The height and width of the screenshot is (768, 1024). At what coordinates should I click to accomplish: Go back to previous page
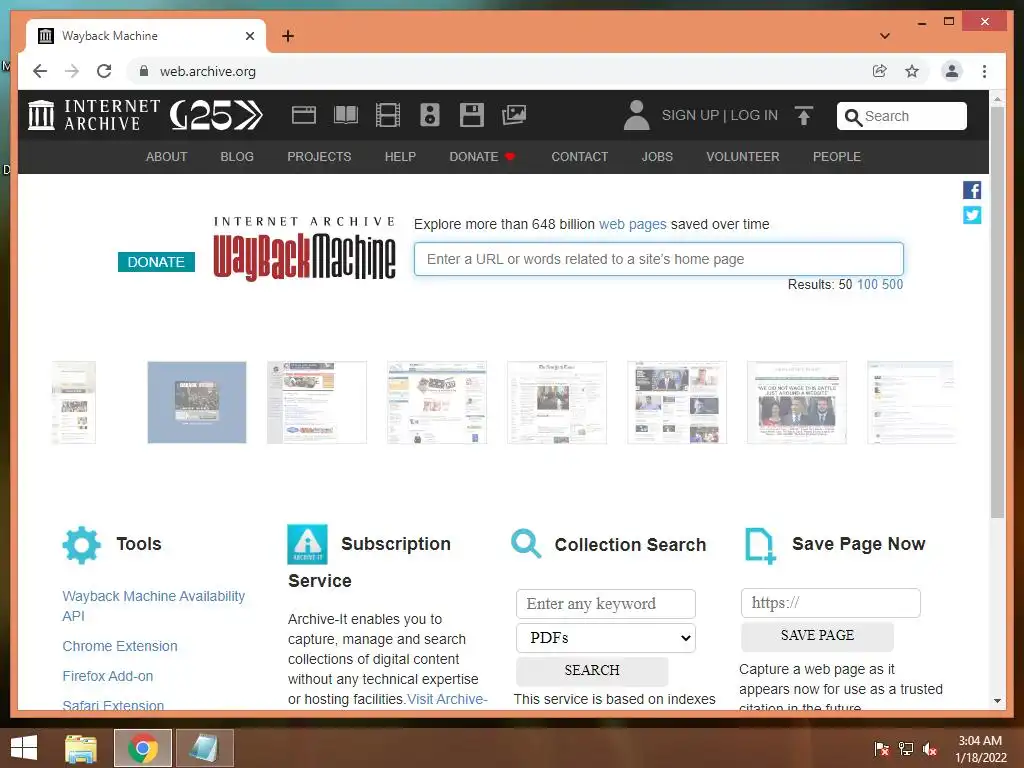pyautogui.click(x=40, y=71)
